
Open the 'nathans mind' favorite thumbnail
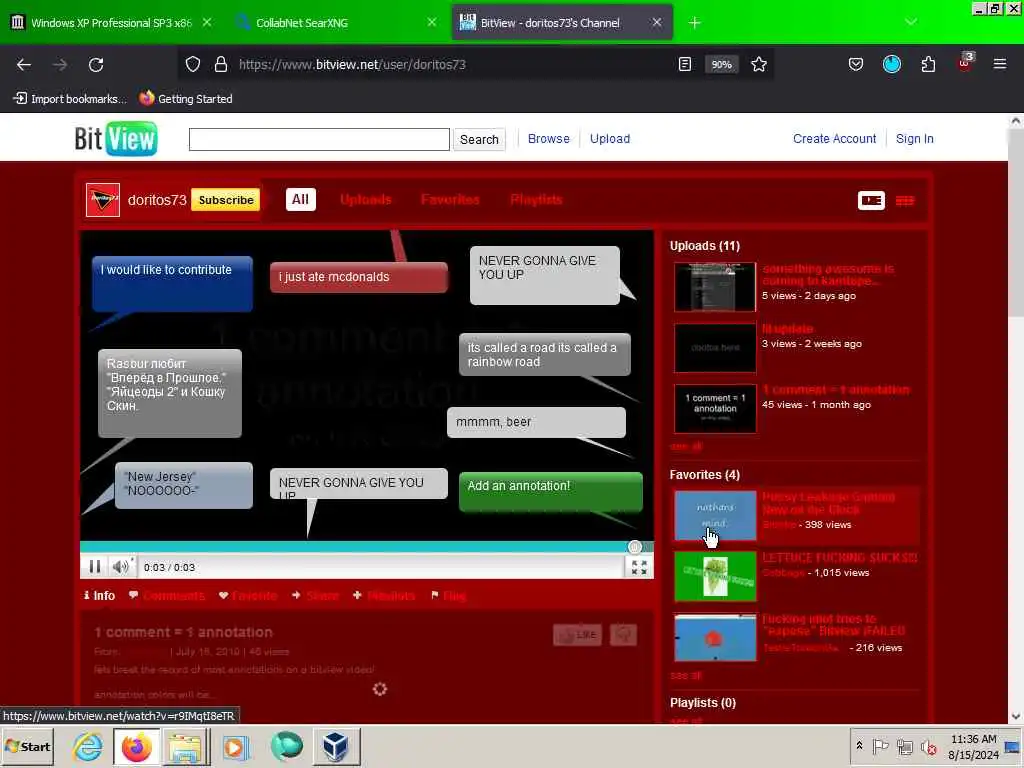tap(715, 515)
